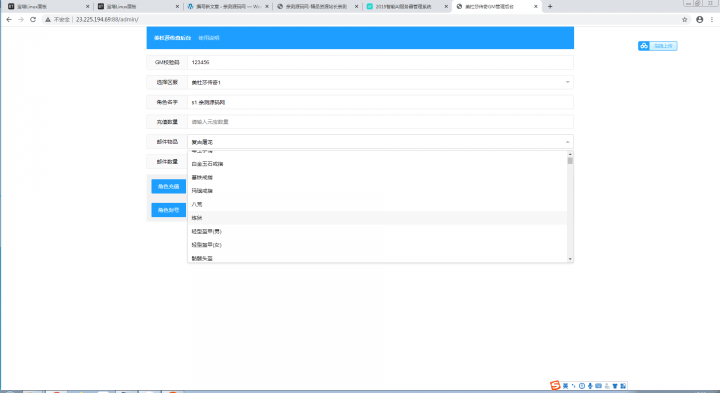720x393 pixels.
Task: Open the Chrome profile avatar menu
Action: (x=699, y=19)
